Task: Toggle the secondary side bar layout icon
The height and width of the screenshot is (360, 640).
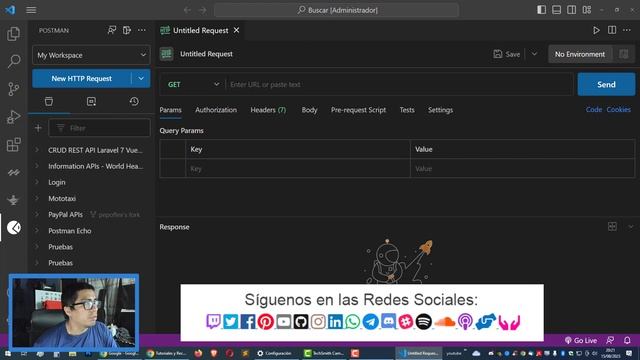Action: click(571, 10)
